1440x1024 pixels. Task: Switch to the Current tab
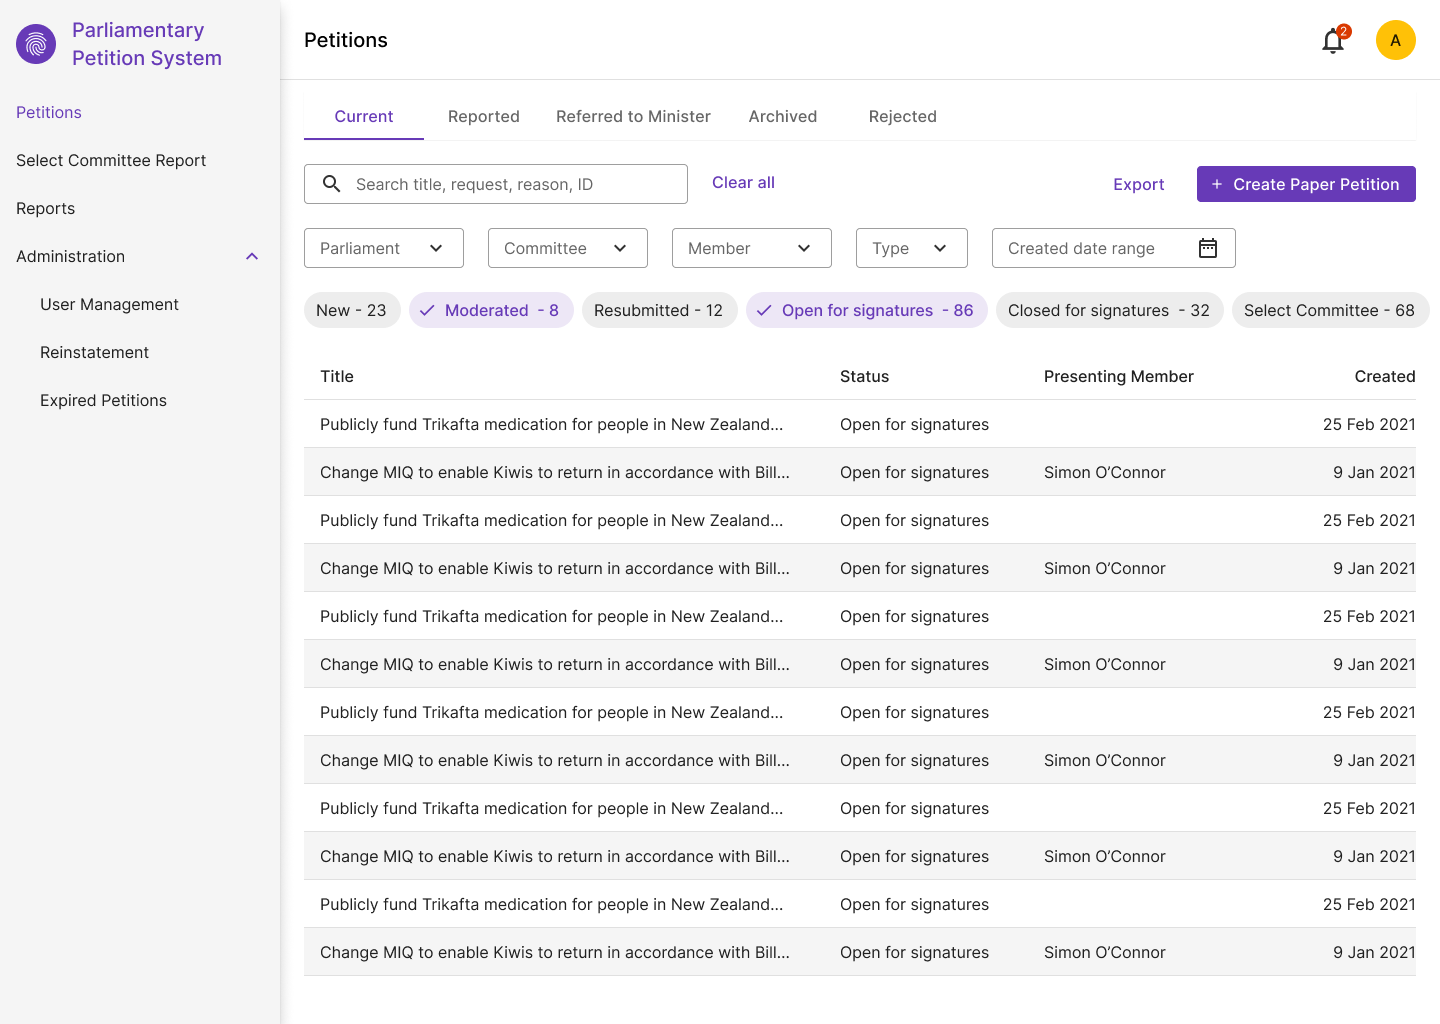[x=364, y=116]
